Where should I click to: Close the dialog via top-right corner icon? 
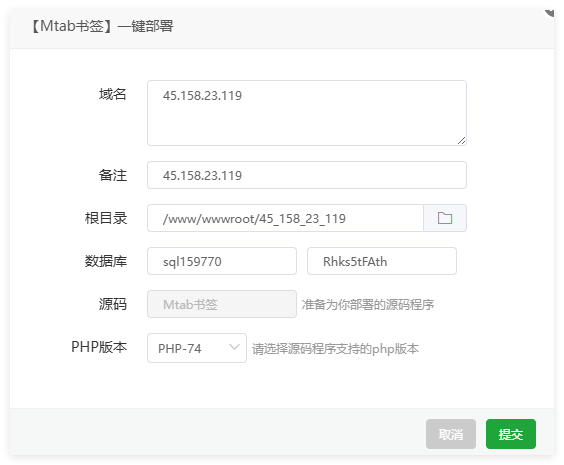(x=550, y=13)
